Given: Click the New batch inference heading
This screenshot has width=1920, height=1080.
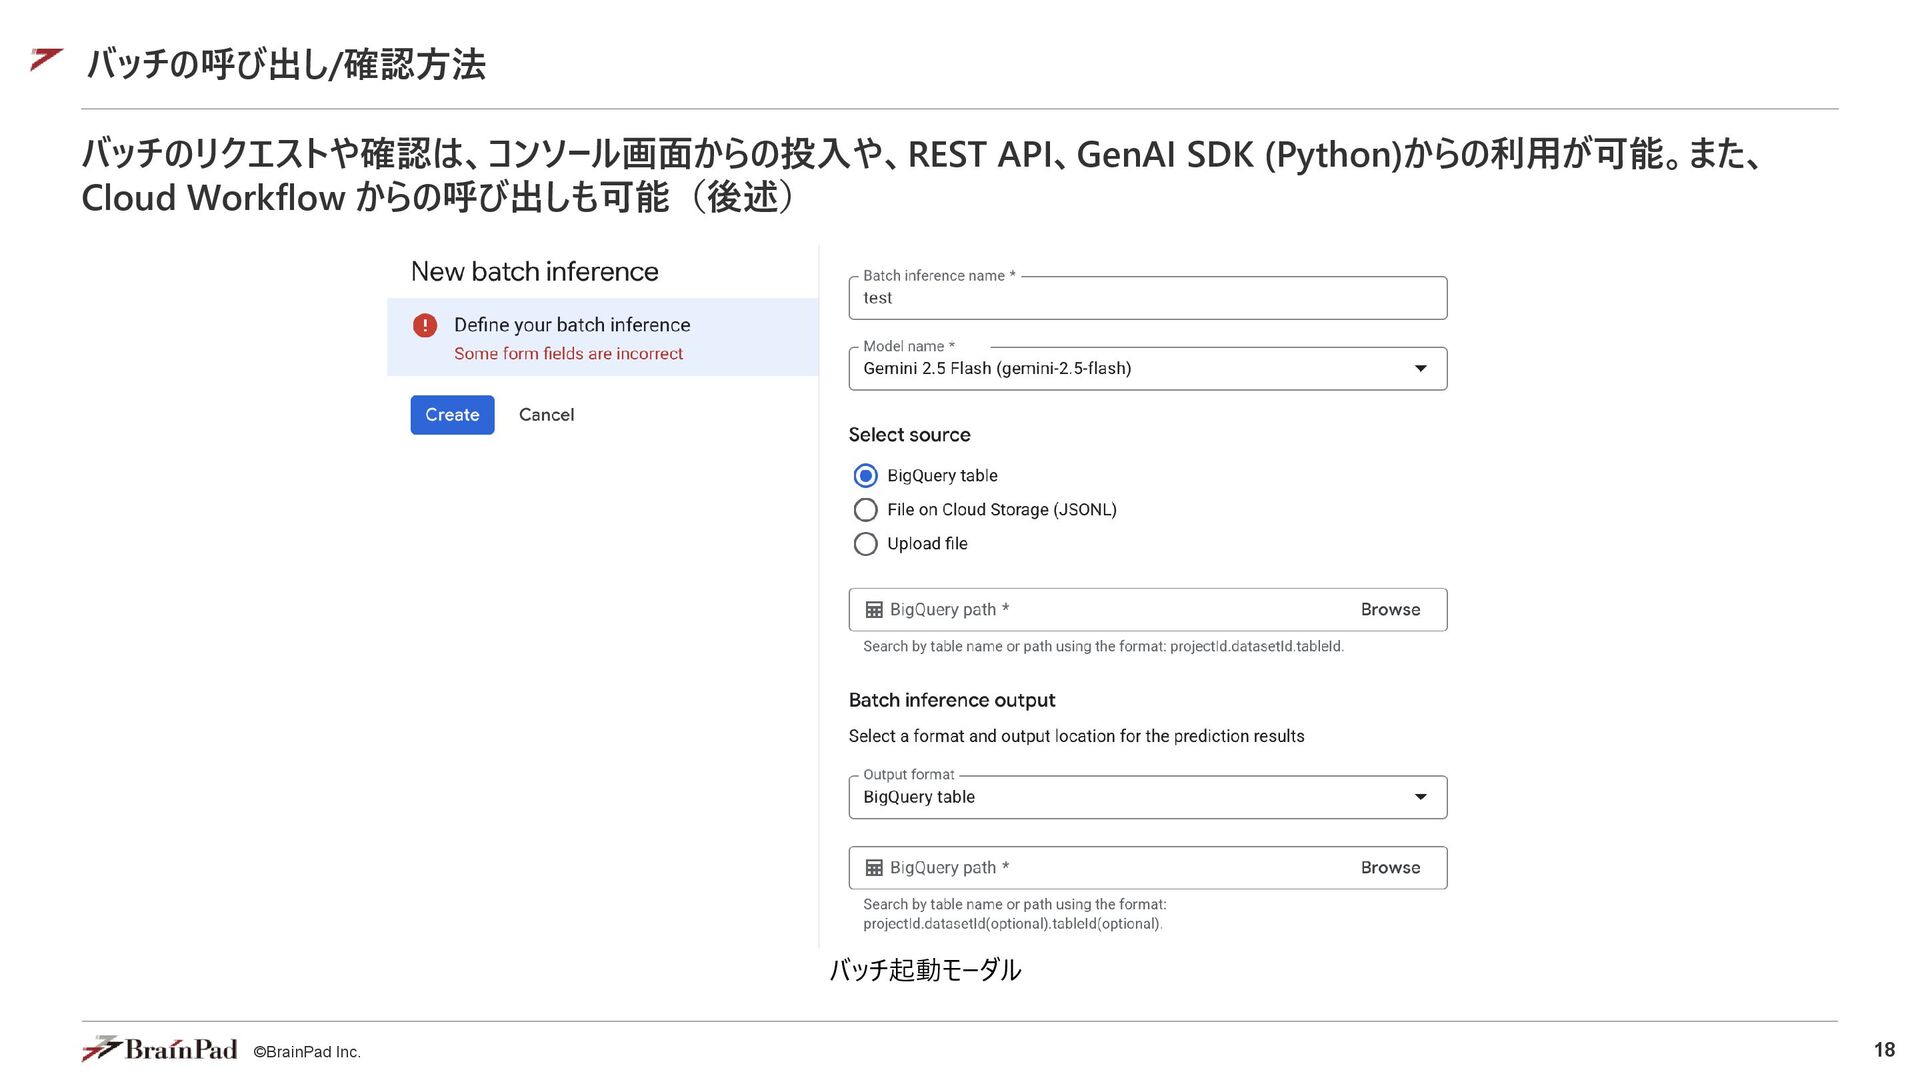Looking at the screenshot, I should click(x=535, y=272).
